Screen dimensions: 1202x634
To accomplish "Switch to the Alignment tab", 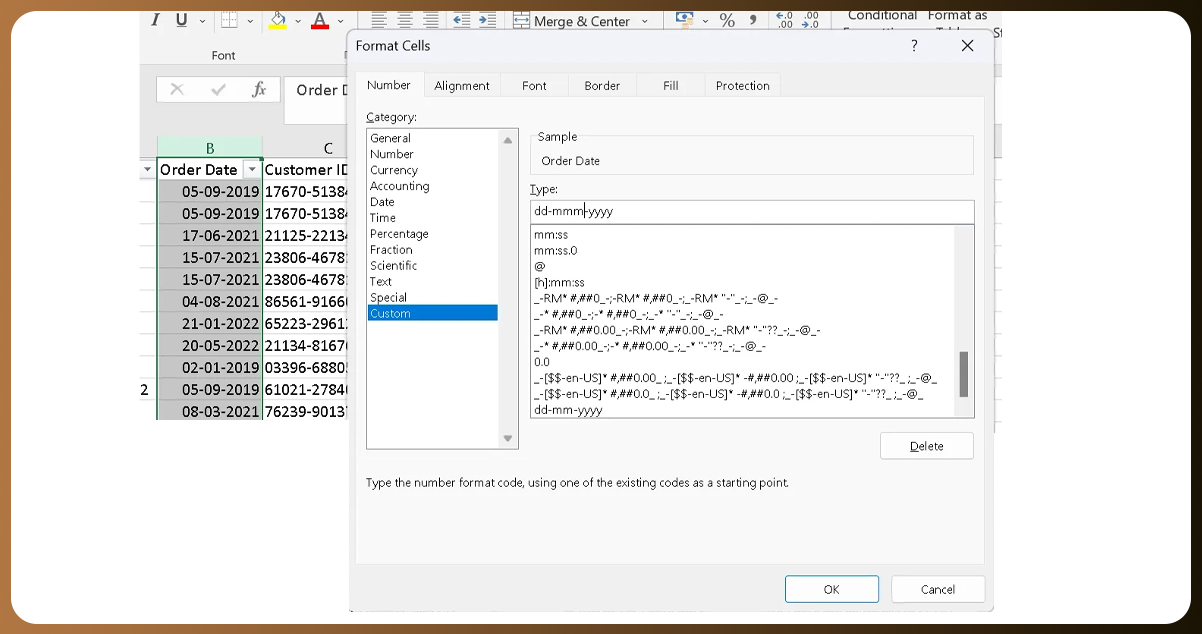I will click(462, 86).
